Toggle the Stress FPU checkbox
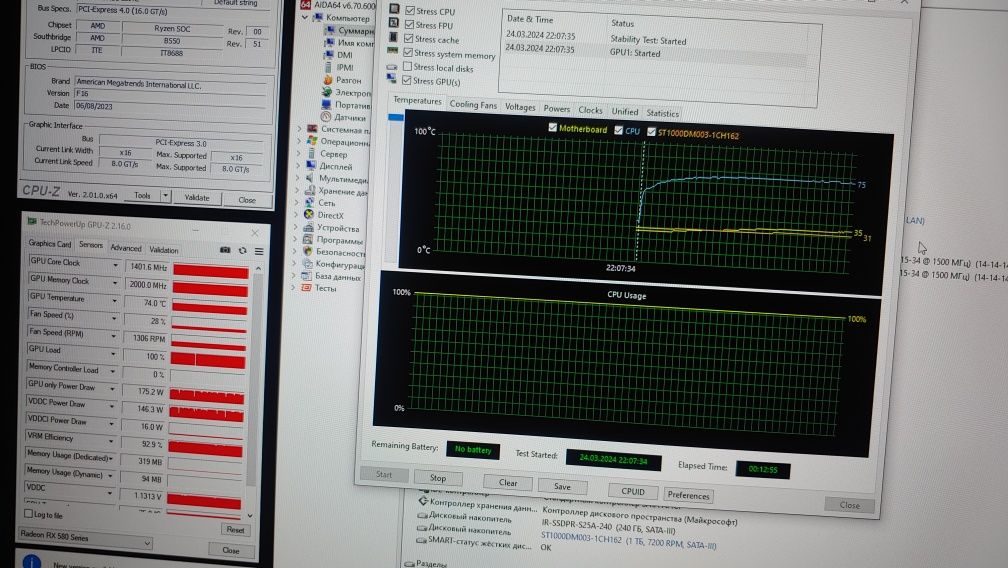 [409, 24]
